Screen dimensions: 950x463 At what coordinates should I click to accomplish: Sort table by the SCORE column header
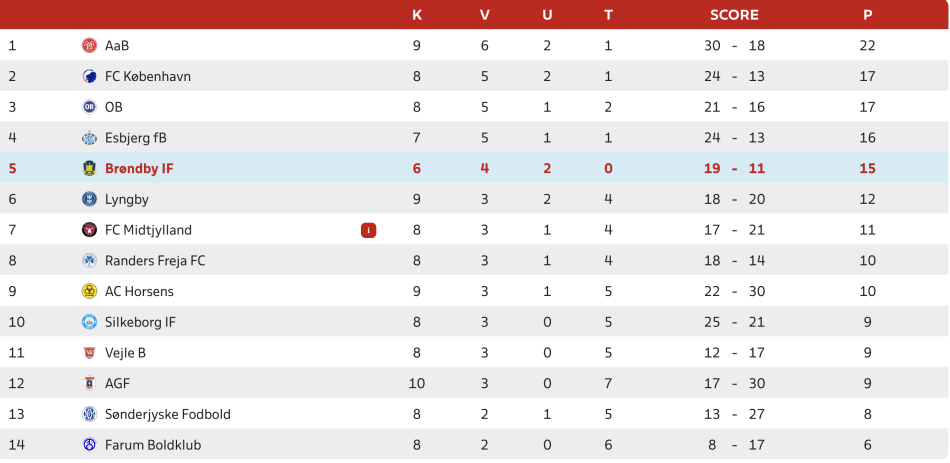tap(734, 15)
